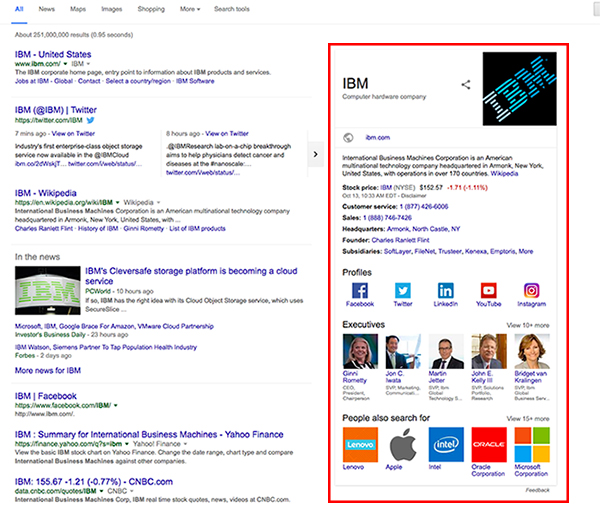Screen dimensions: 600x510
Task: Click Bridget van Kralingen's photo
Action: (532, 351)
